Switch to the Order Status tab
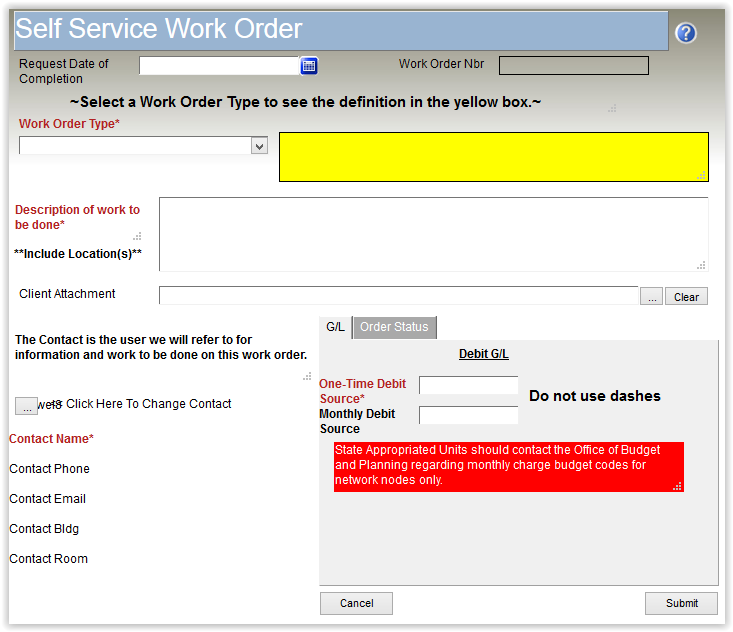Viewport: 733px width, 632px height. tap(394, 327)
